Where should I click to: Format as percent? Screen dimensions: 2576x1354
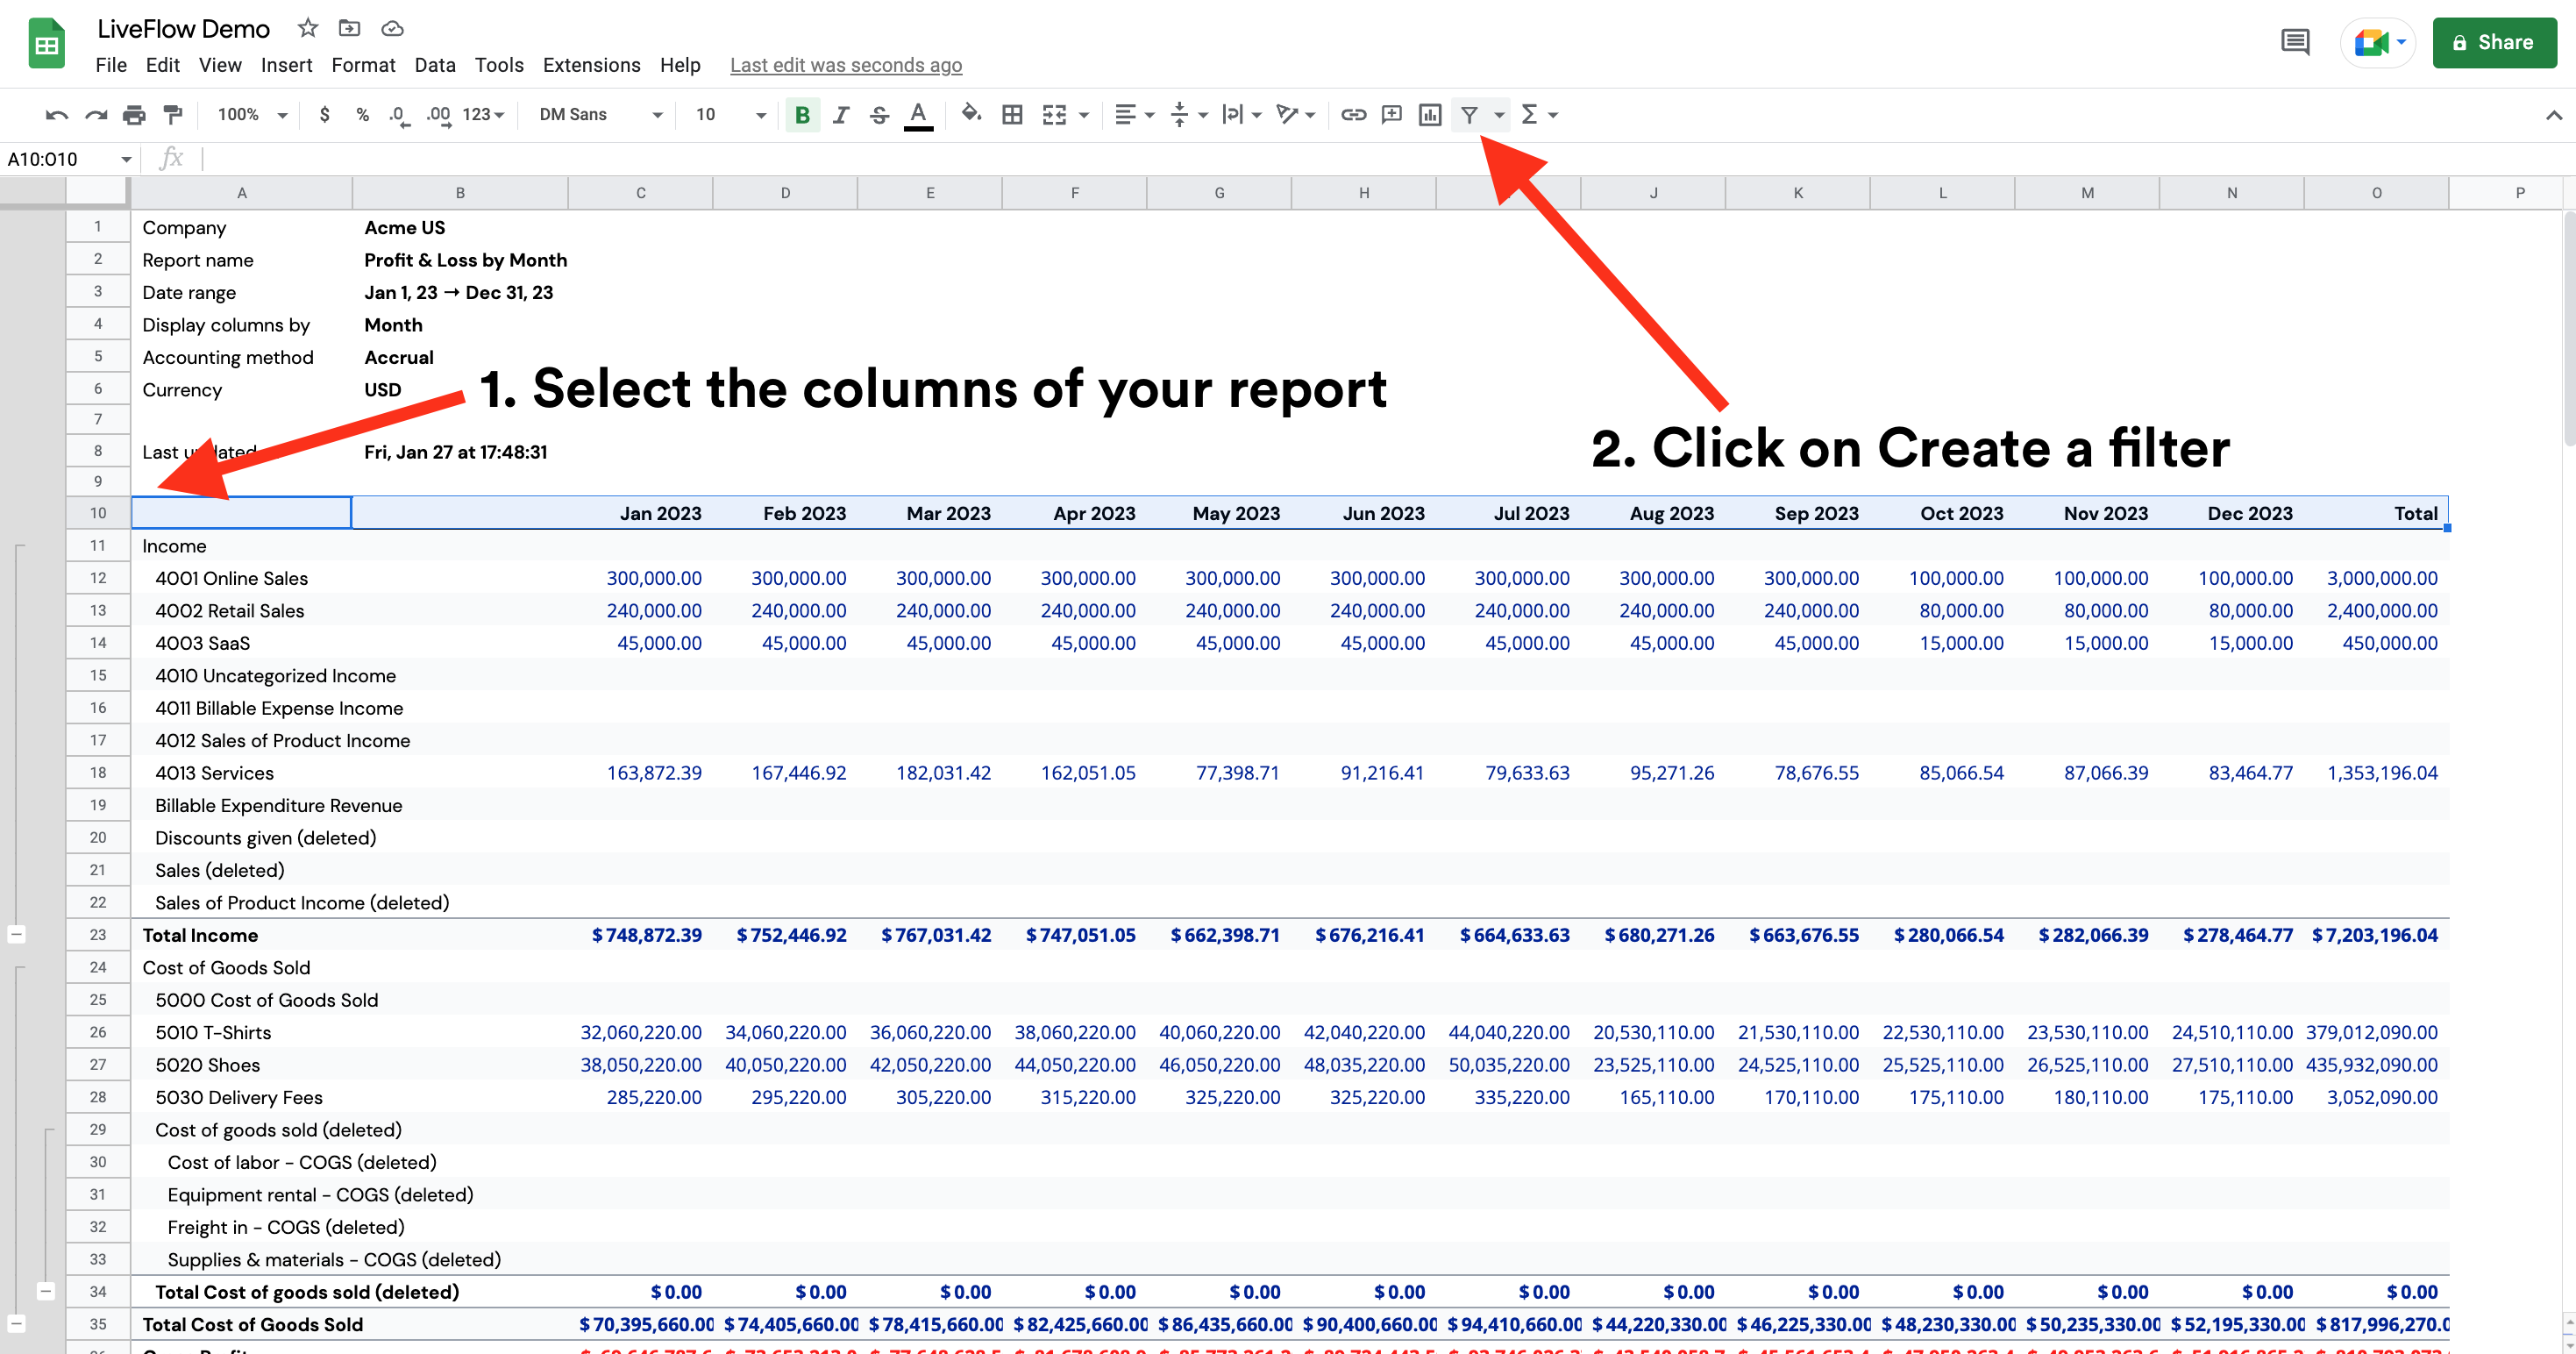tap(362, 115)
